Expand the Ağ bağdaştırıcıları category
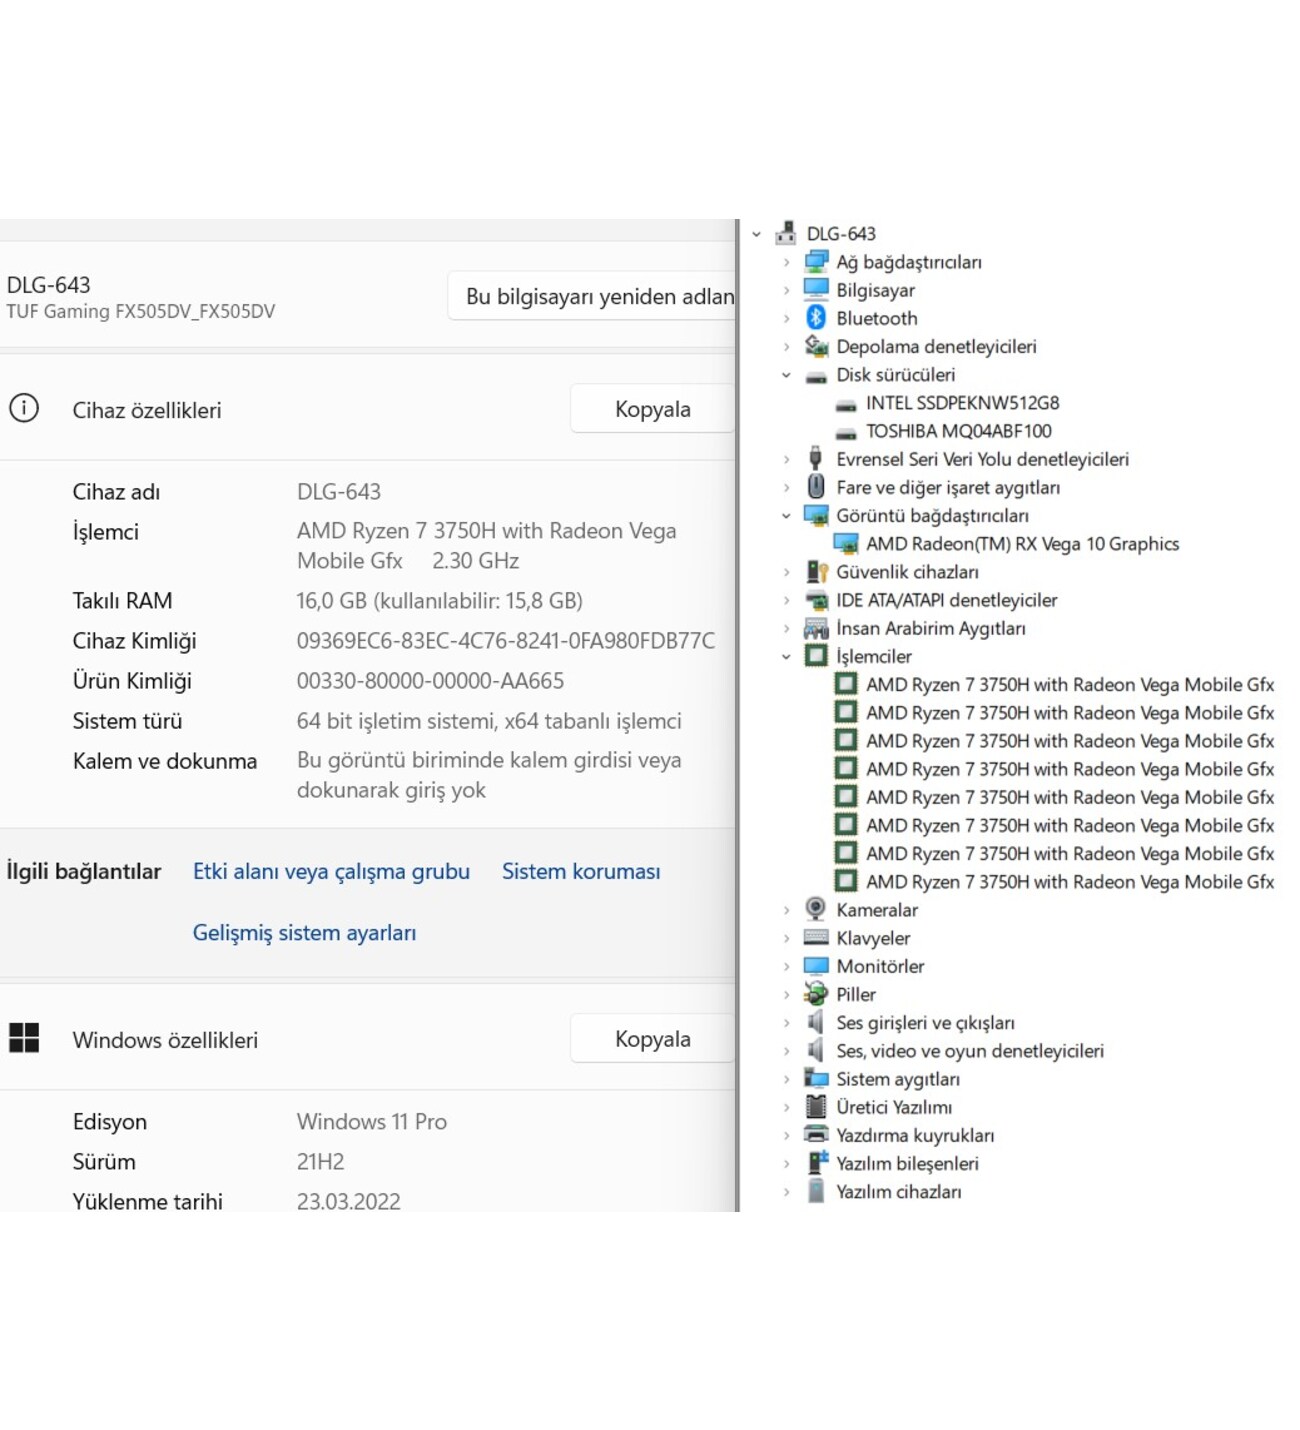This screenshot has width=1300, height=1430. pyautogui.click(x=786, y=262)
